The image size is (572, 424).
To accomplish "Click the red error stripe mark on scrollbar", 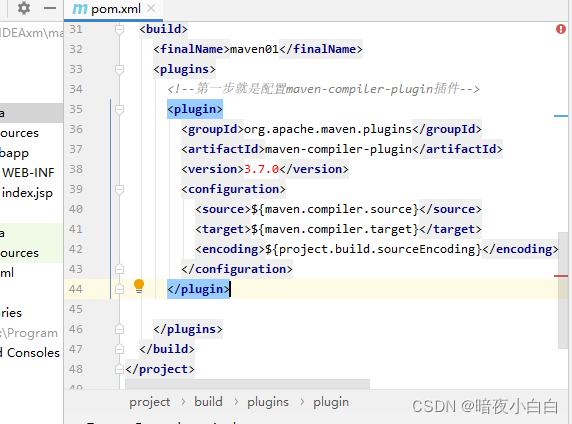I will (561, 276).
